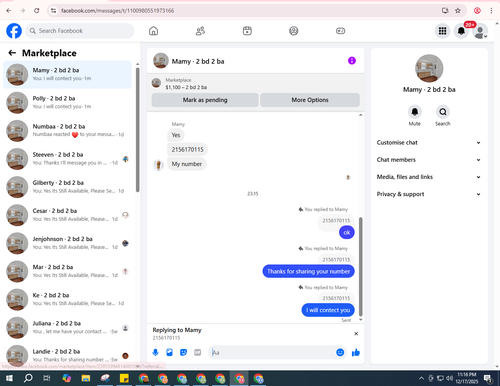Open Mar · 2 bd 2 ba conversation

[67, 271]
